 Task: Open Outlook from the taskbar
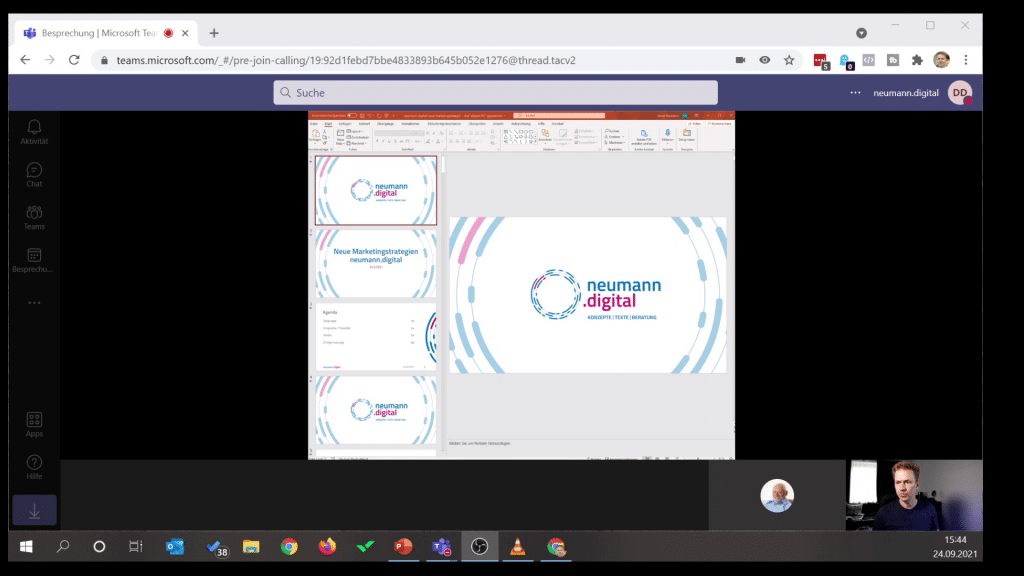pos(175,547)
